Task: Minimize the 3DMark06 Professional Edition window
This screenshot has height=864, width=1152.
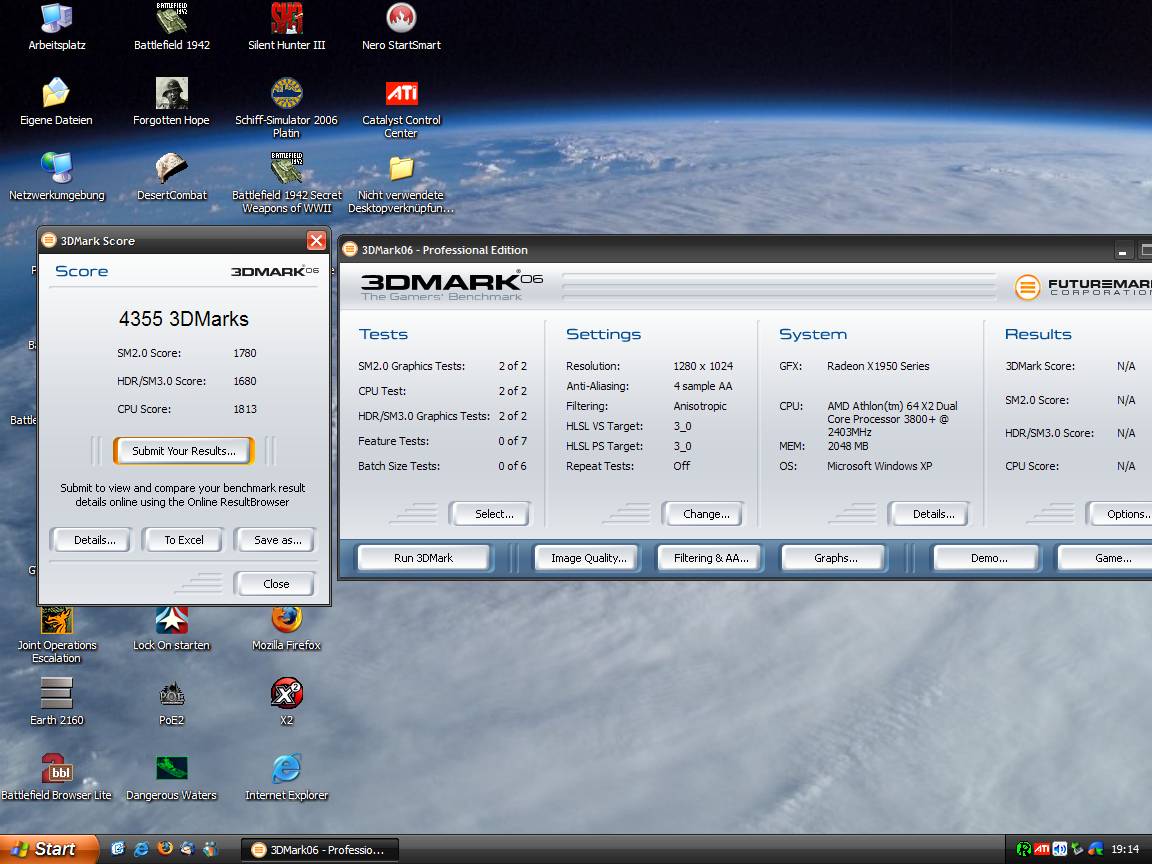Action: coord(1122,252)
